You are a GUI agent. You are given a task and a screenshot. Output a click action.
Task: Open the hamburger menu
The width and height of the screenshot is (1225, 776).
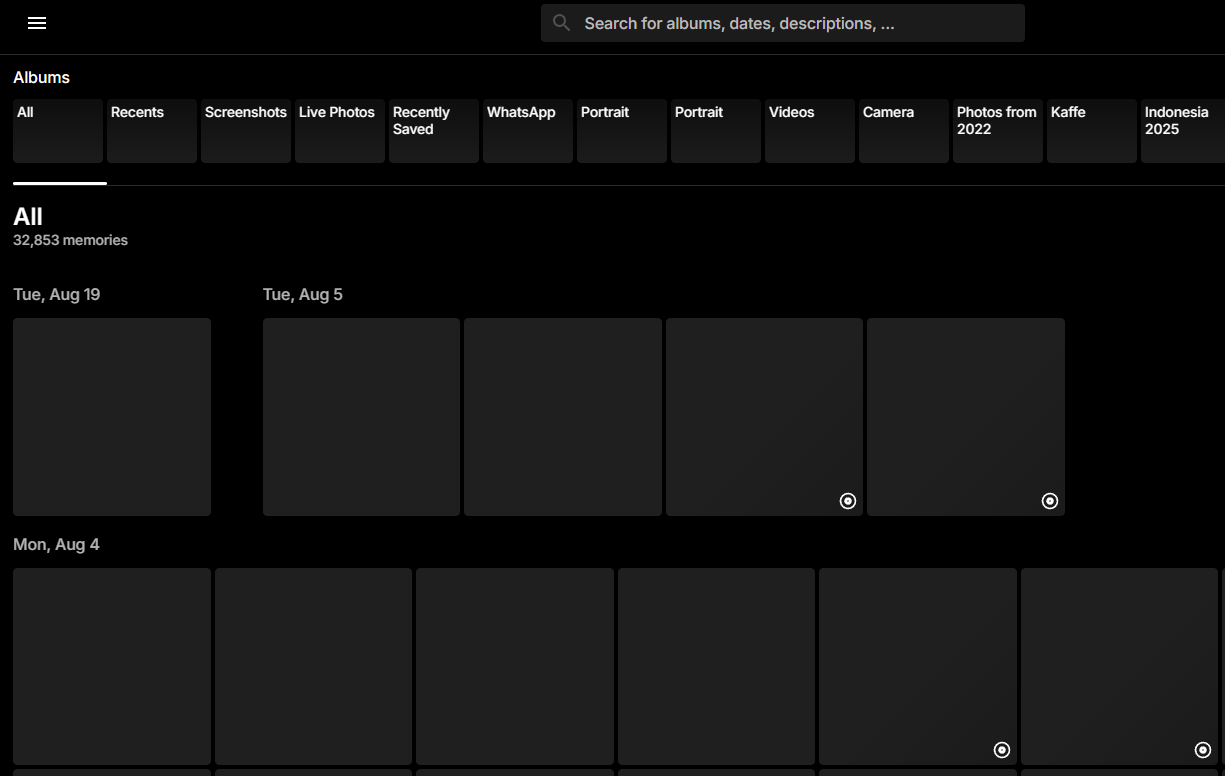(37, 23)
